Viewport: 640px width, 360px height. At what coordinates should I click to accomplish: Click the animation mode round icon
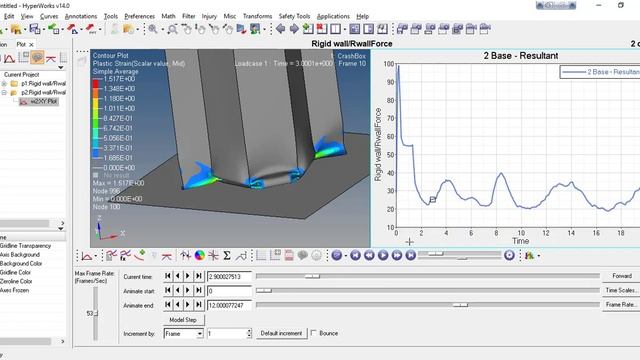(x=336, y=256)
